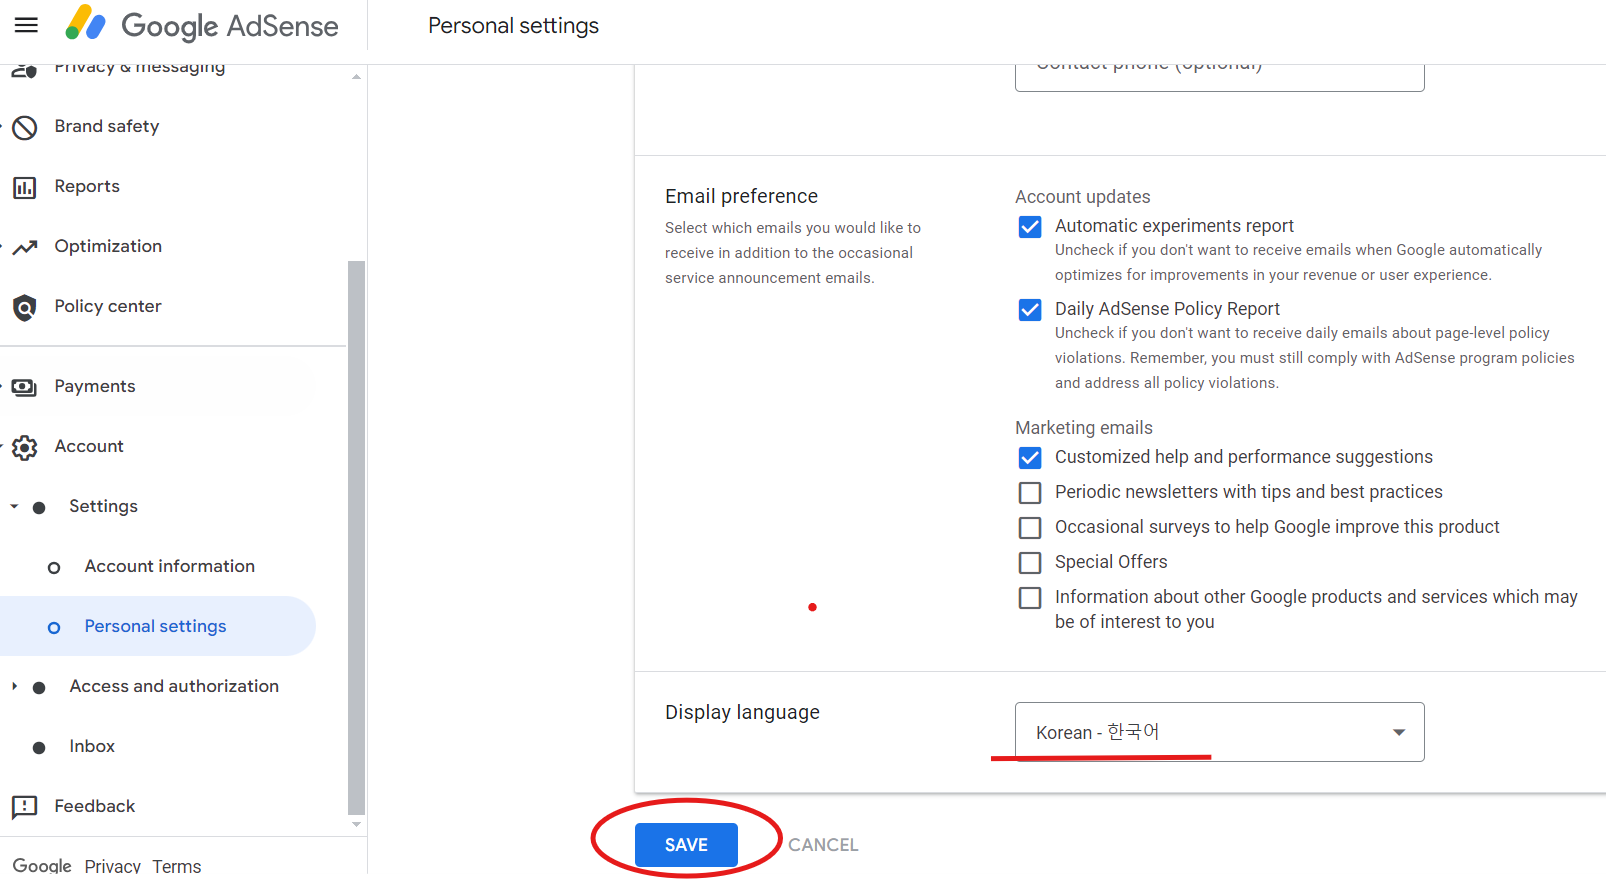
Task: Open Policy center page
Action: [108, 306]
